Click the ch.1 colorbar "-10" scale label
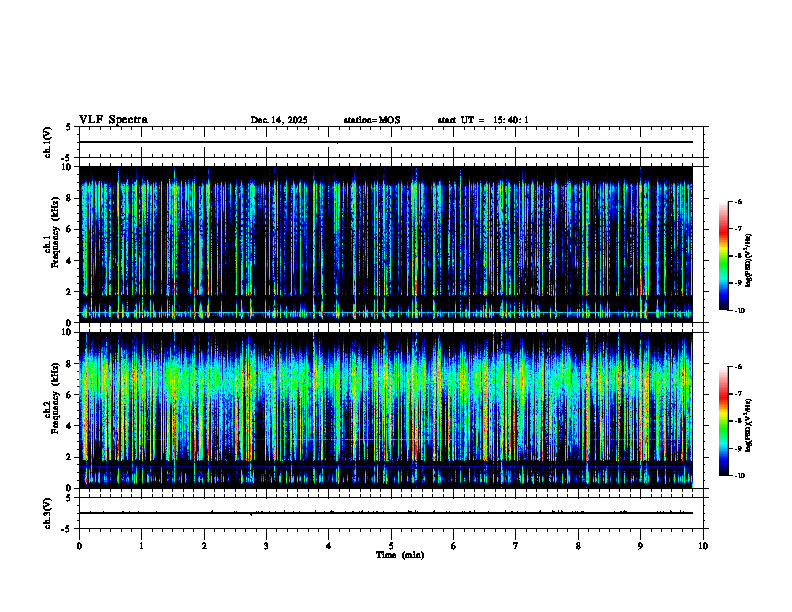The height and width of the screenshot is (612, 792). 739,311
